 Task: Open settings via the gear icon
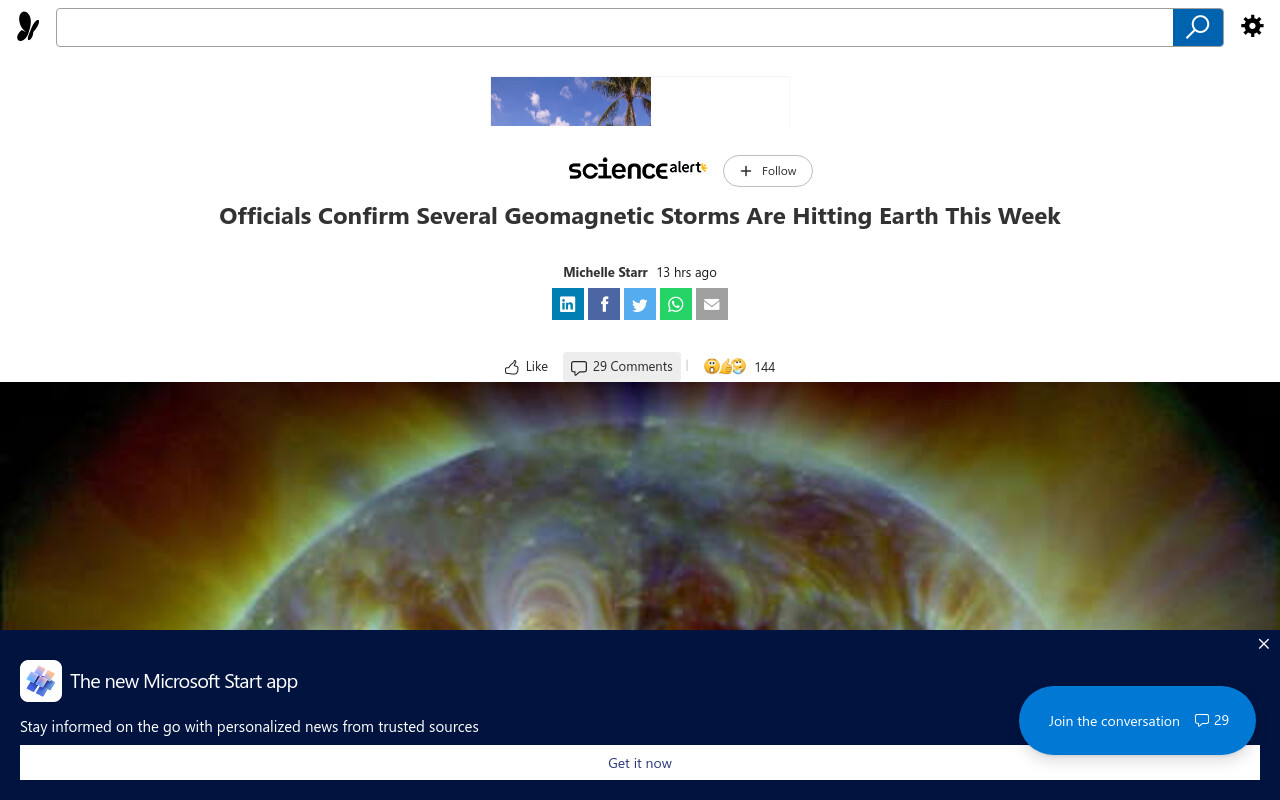[x=1252, y=26]
